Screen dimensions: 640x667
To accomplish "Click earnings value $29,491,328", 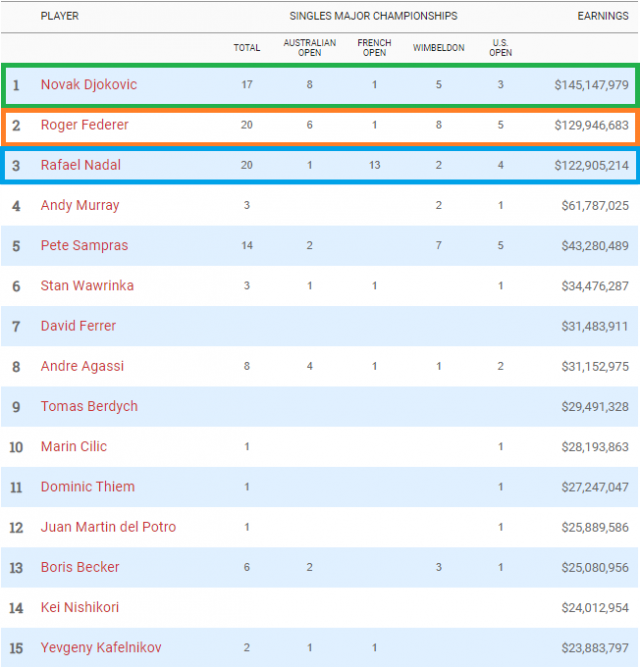I will pos(595,407).
